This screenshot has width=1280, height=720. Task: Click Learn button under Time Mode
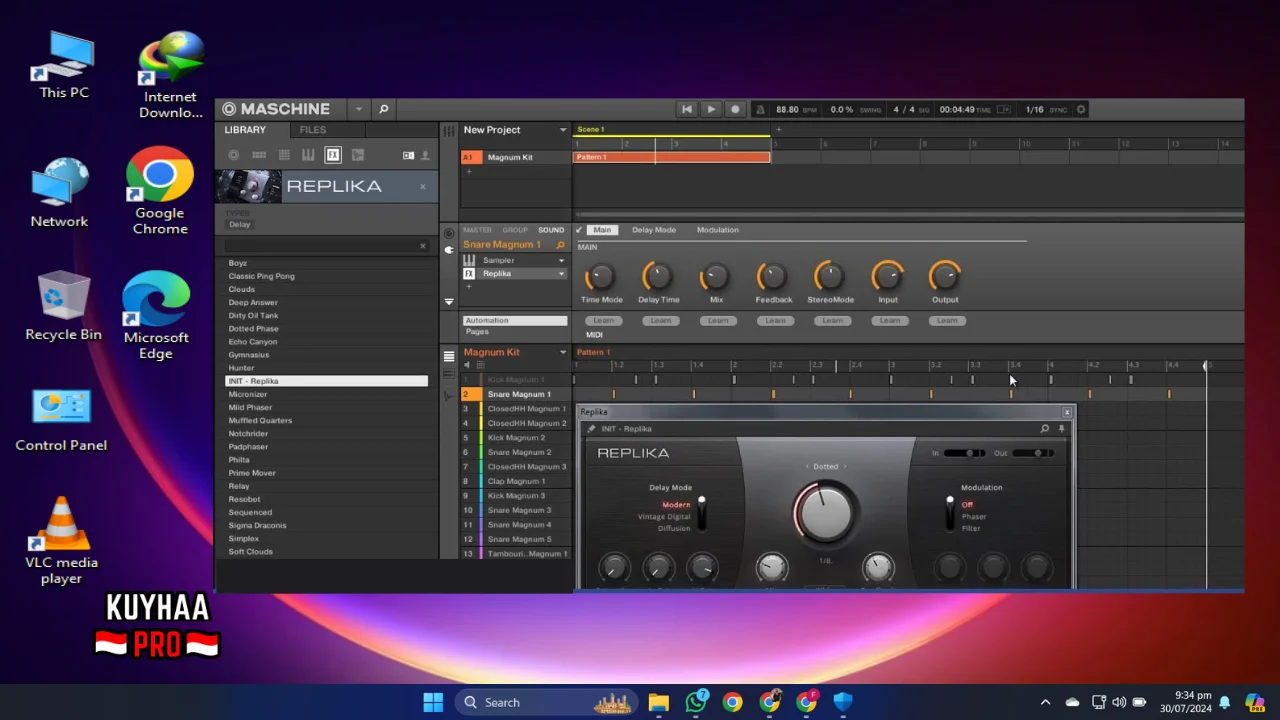[x=603, y=321]
